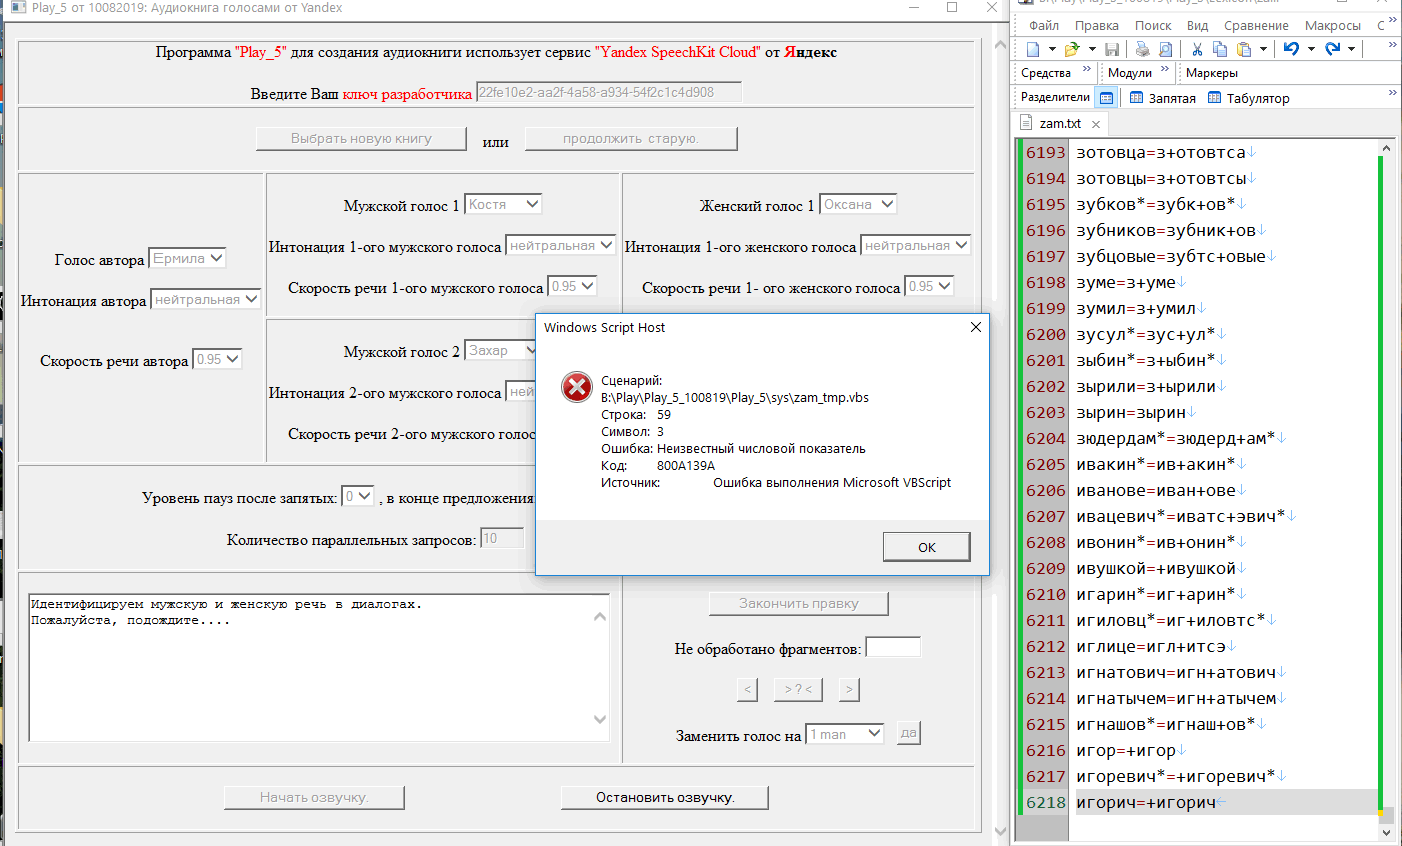This screenshot has width=1402, height=846.
Task: Click the Cut scissors icon
Action: (1197, 49)
